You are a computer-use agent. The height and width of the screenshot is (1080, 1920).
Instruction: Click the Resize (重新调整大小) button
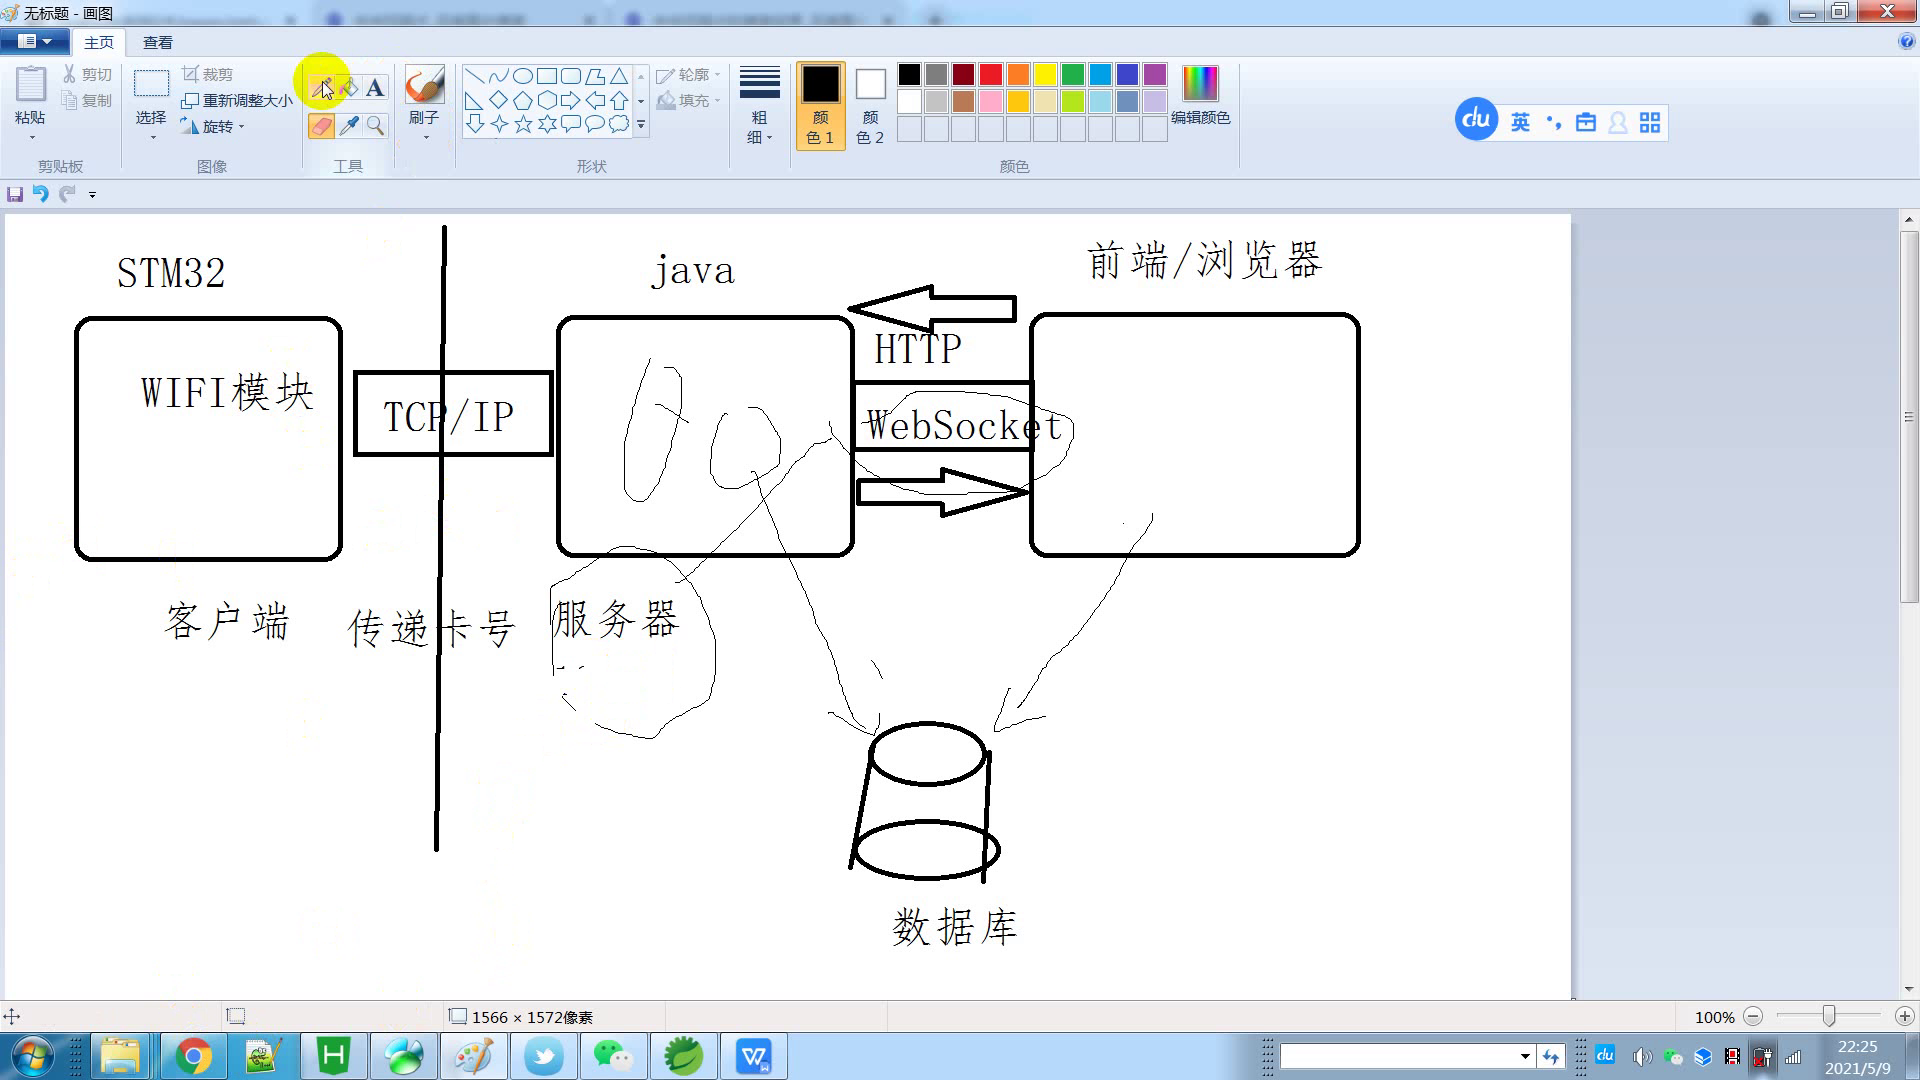[x=238, y=101]
